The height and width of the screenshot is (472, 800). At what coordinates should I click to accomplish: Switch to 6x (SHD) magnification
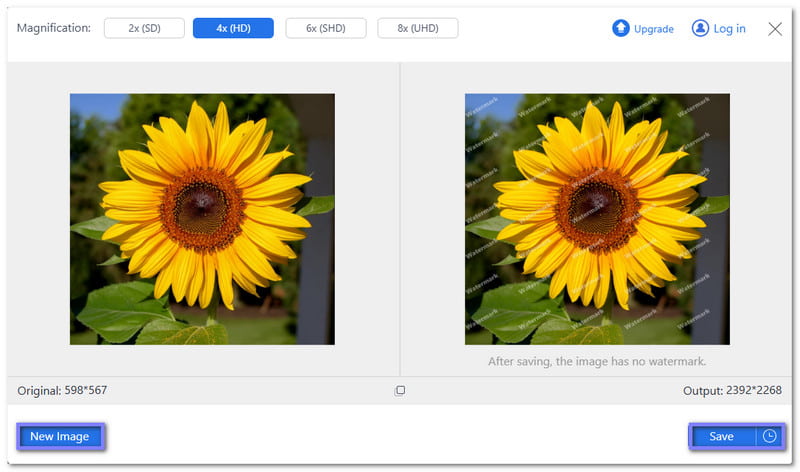tap(325, 28)
